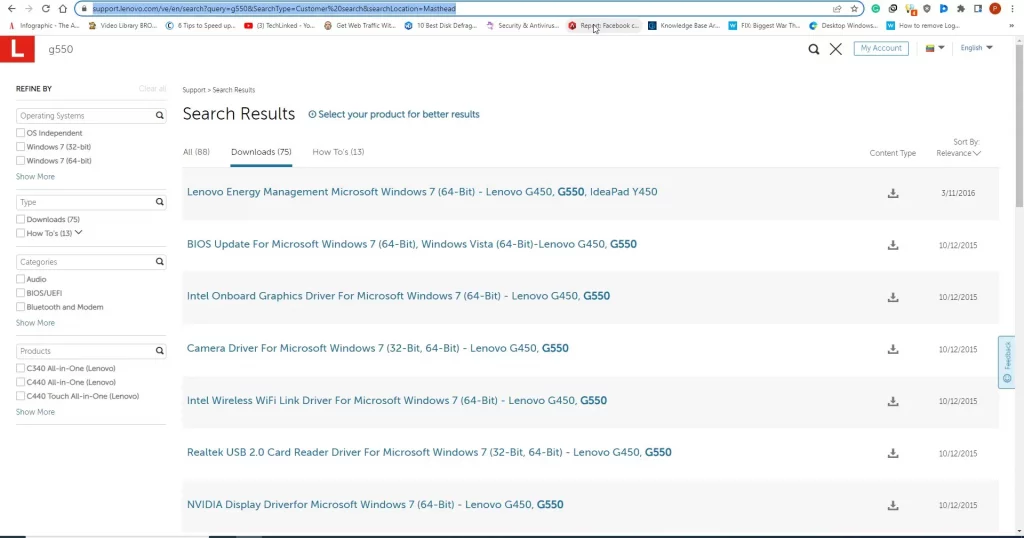The width and height of the screenshot is (1024, 538).
Task: Check the How To's (13) type filter
Action: pyautogui.click(x=20, y=233)
